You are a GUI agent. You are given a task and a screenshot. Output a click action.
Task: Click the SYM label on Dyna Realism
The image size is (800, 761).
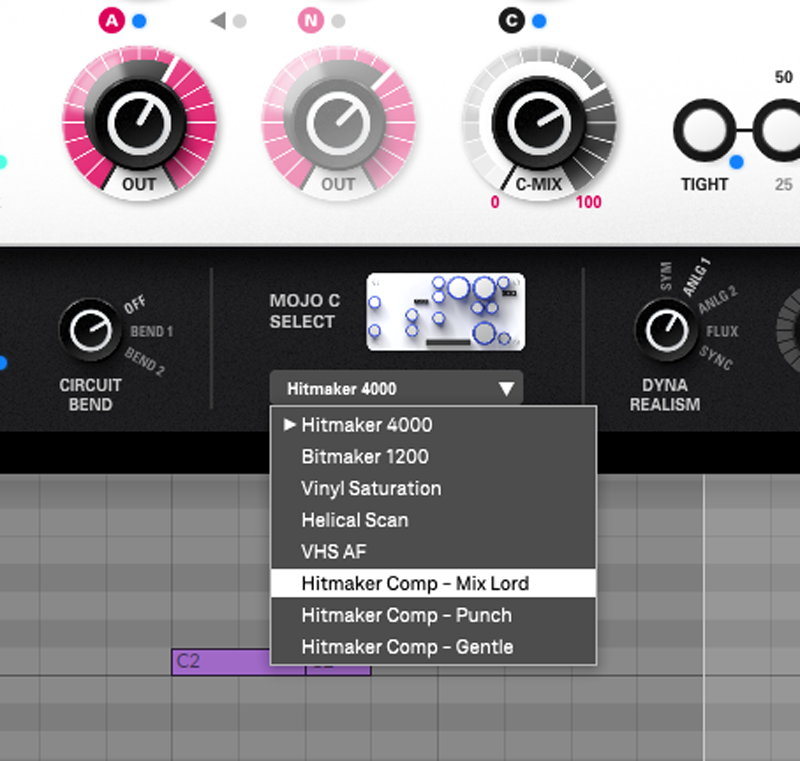(x=666, y=276)
